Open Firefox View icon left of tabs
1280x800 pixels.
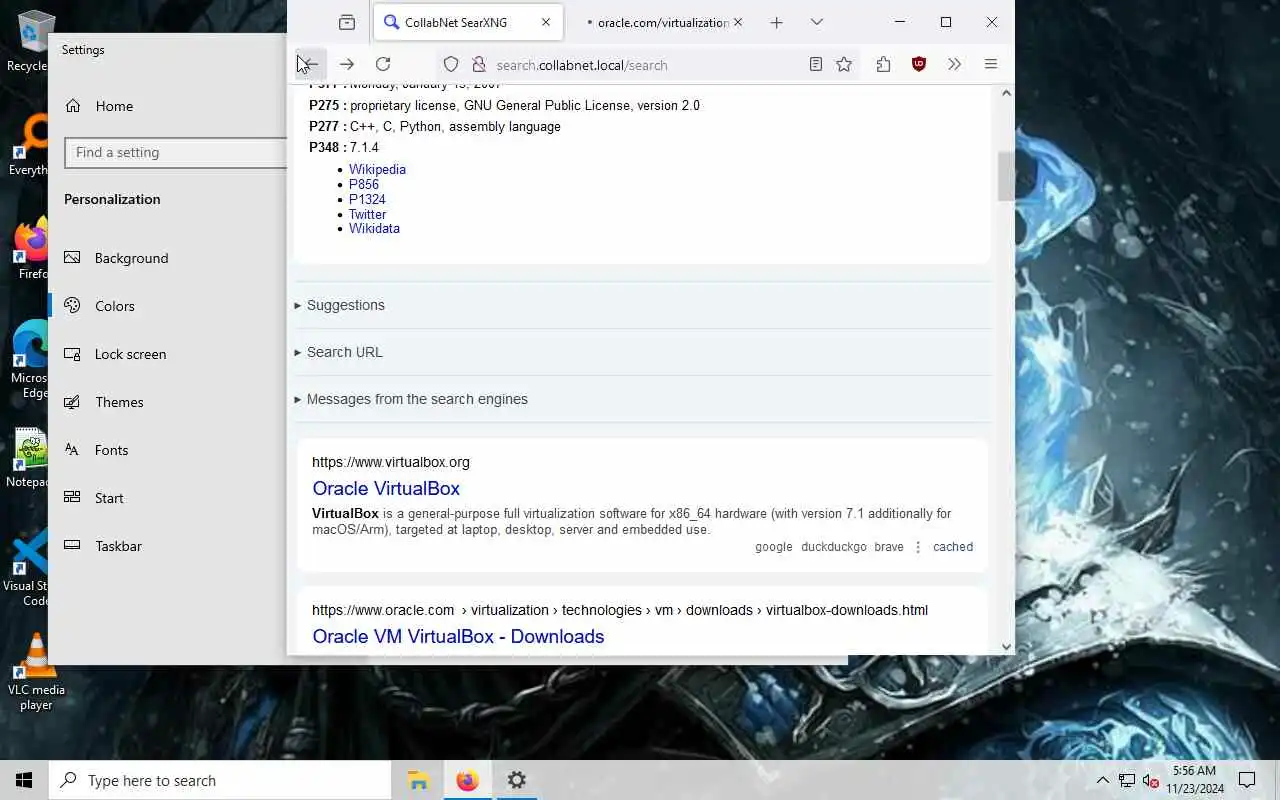point(347,22)
